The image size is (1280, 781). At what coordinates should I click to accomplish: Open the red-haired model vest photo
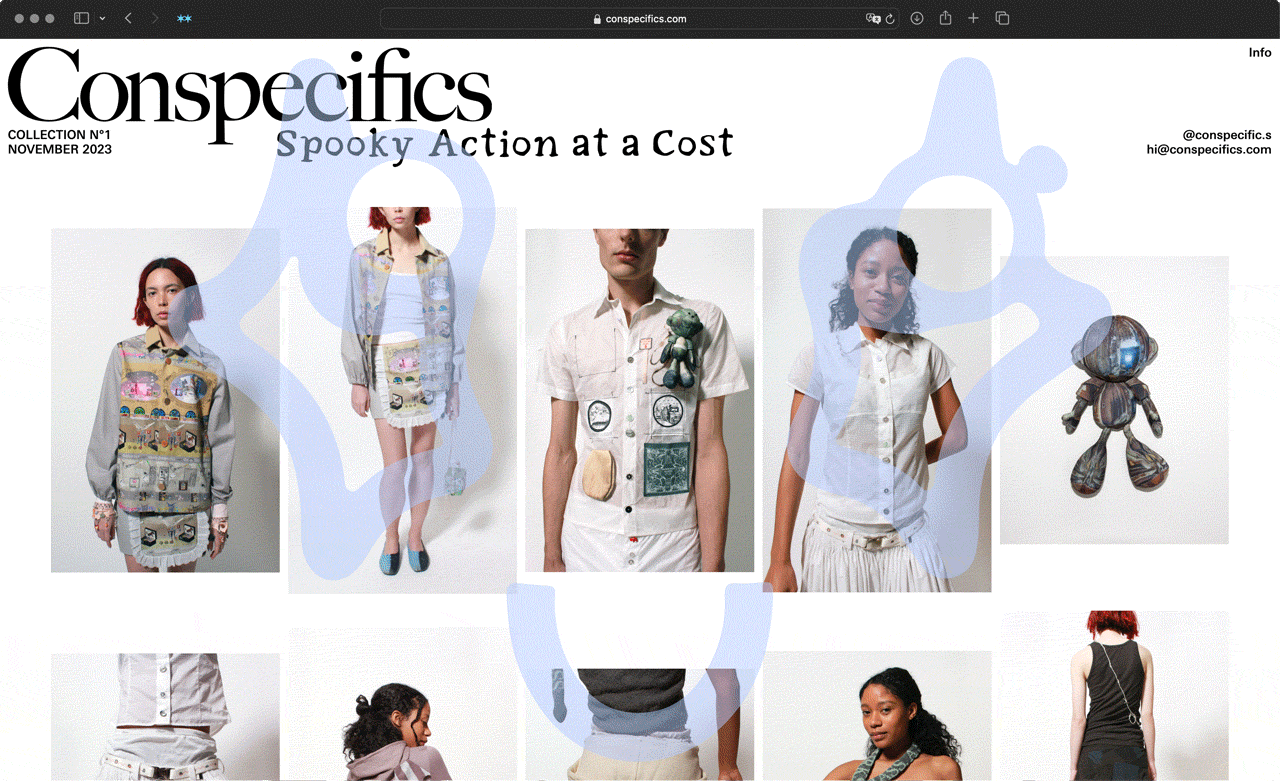(165, 400)
